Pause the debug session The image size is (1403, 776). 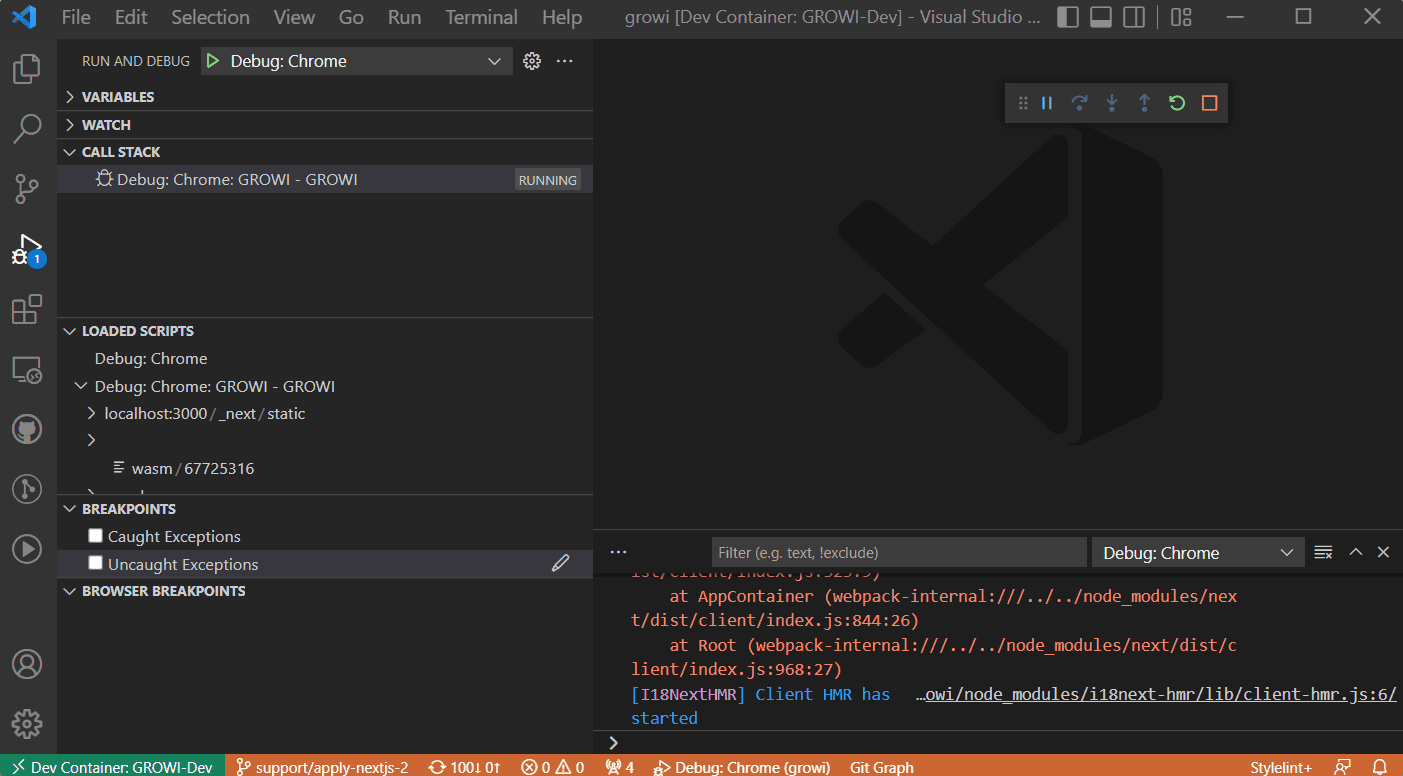[x=1047, y=103]
